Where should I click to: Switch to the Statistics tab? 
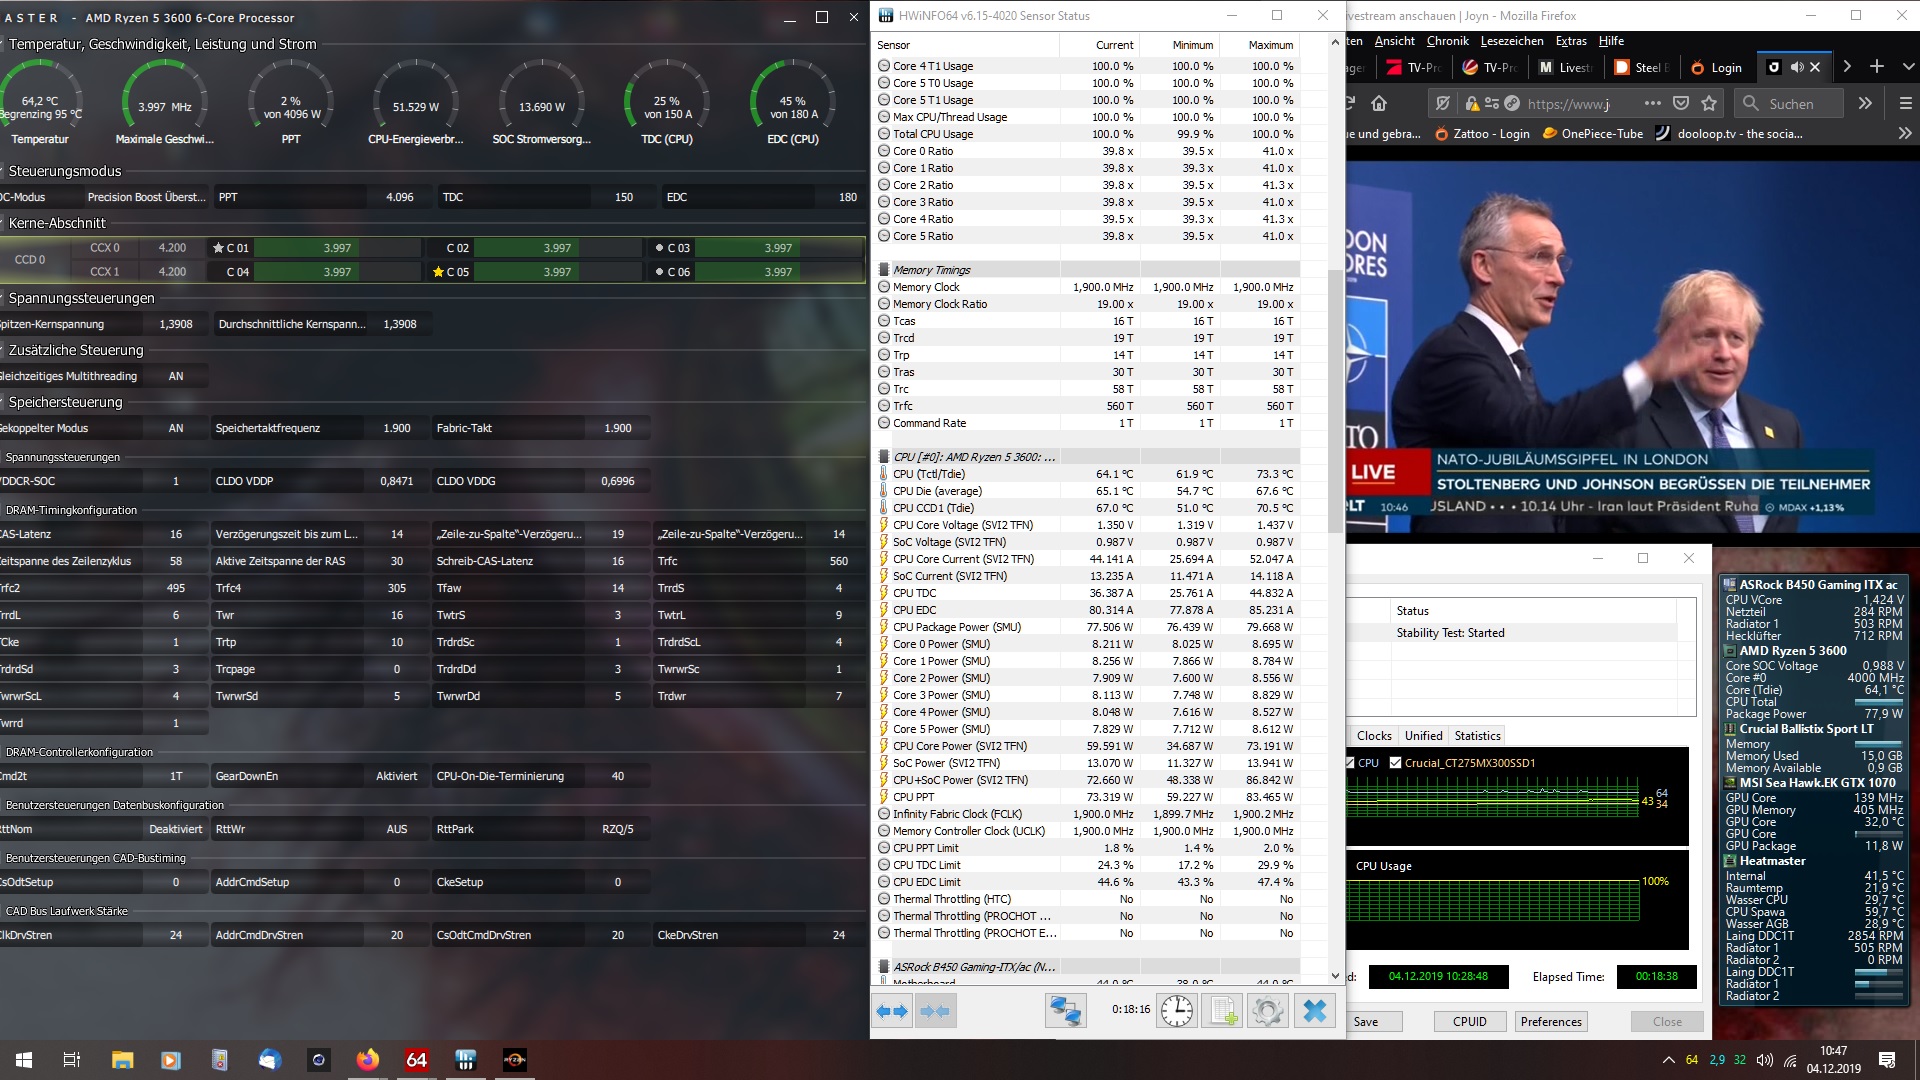click(1477, 736)
